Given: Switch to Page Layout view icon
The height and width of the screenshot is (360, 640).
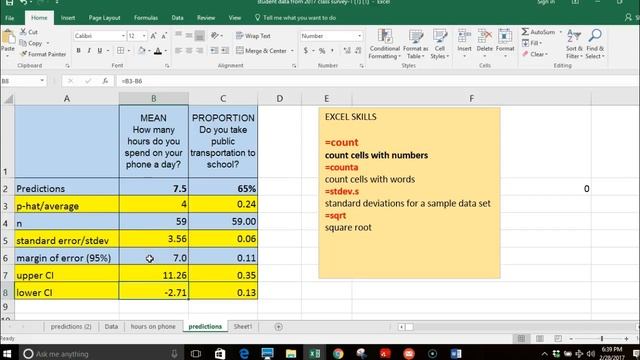Looking at the screenshot, I should coord(540,338).
